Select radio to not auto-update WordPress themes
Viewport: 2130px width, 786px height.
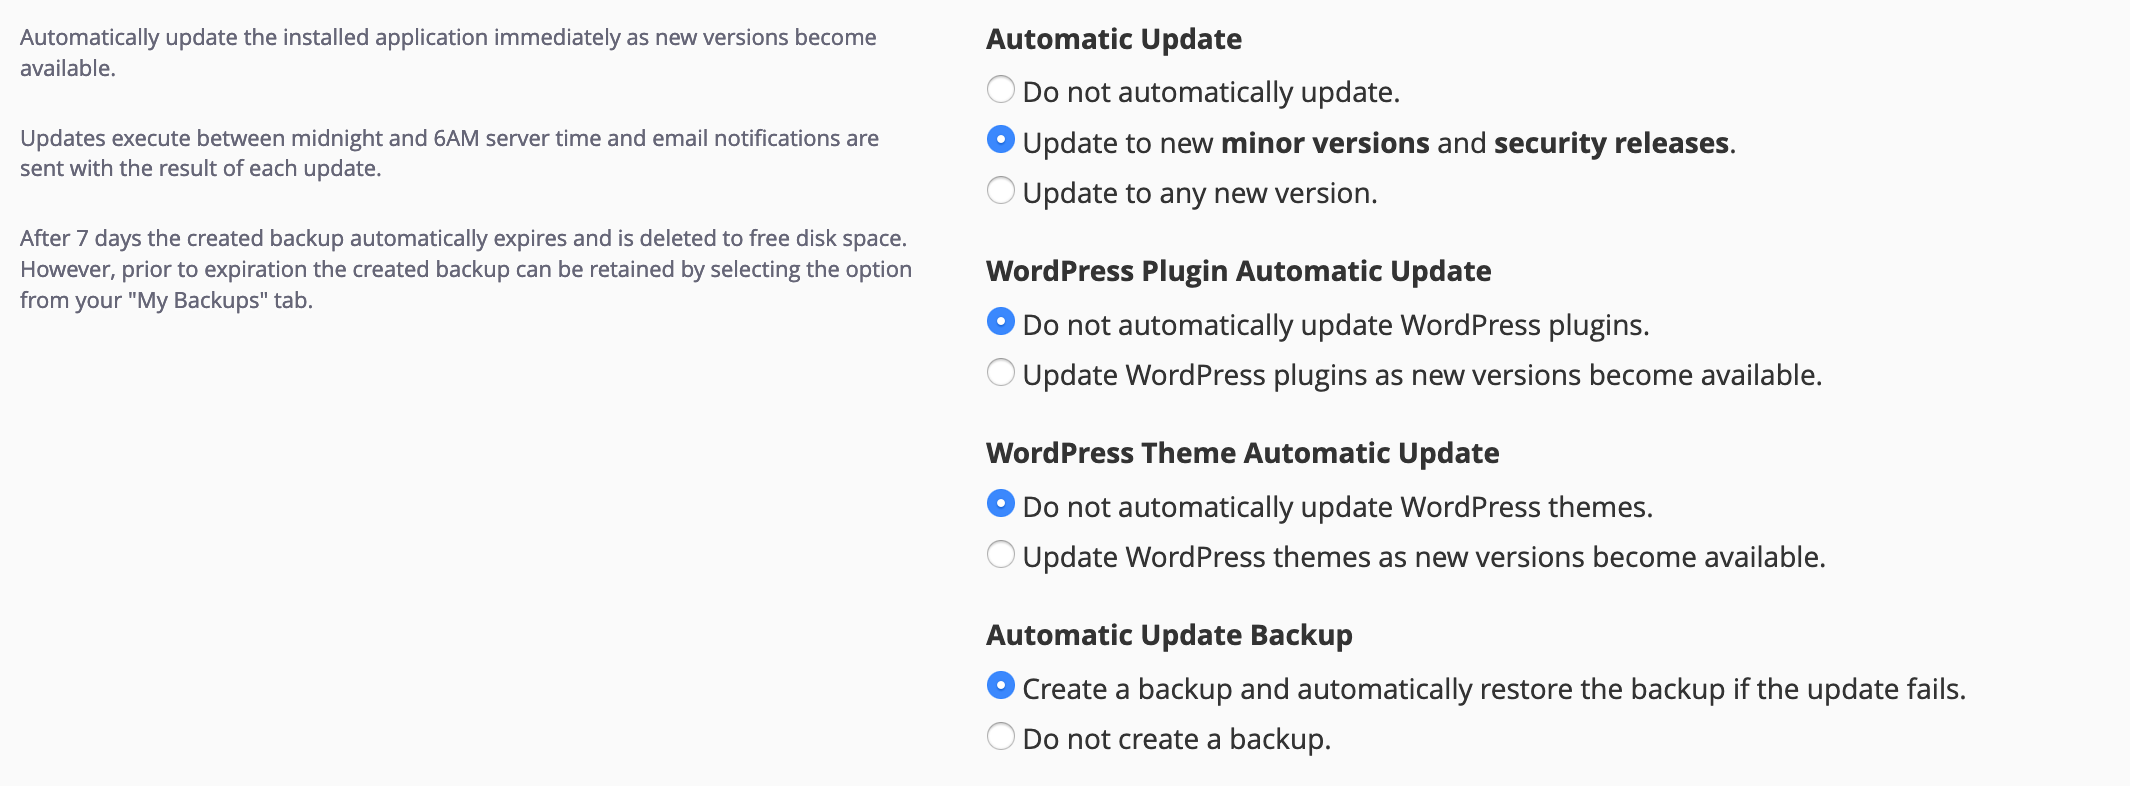pos(1000,504)
